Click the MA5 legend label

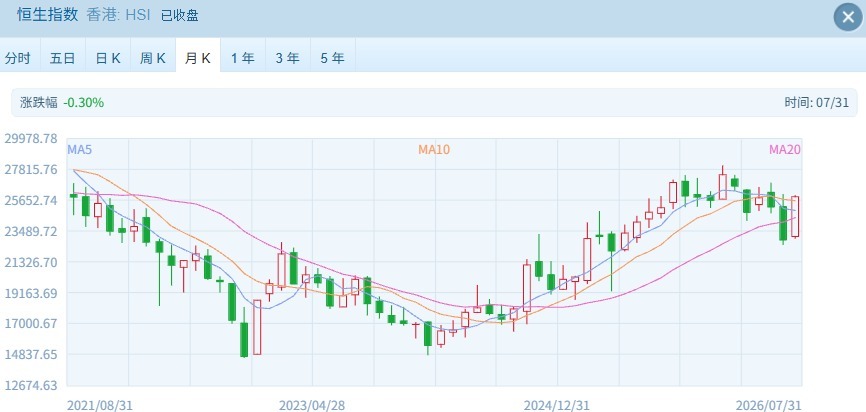(78, 150)
